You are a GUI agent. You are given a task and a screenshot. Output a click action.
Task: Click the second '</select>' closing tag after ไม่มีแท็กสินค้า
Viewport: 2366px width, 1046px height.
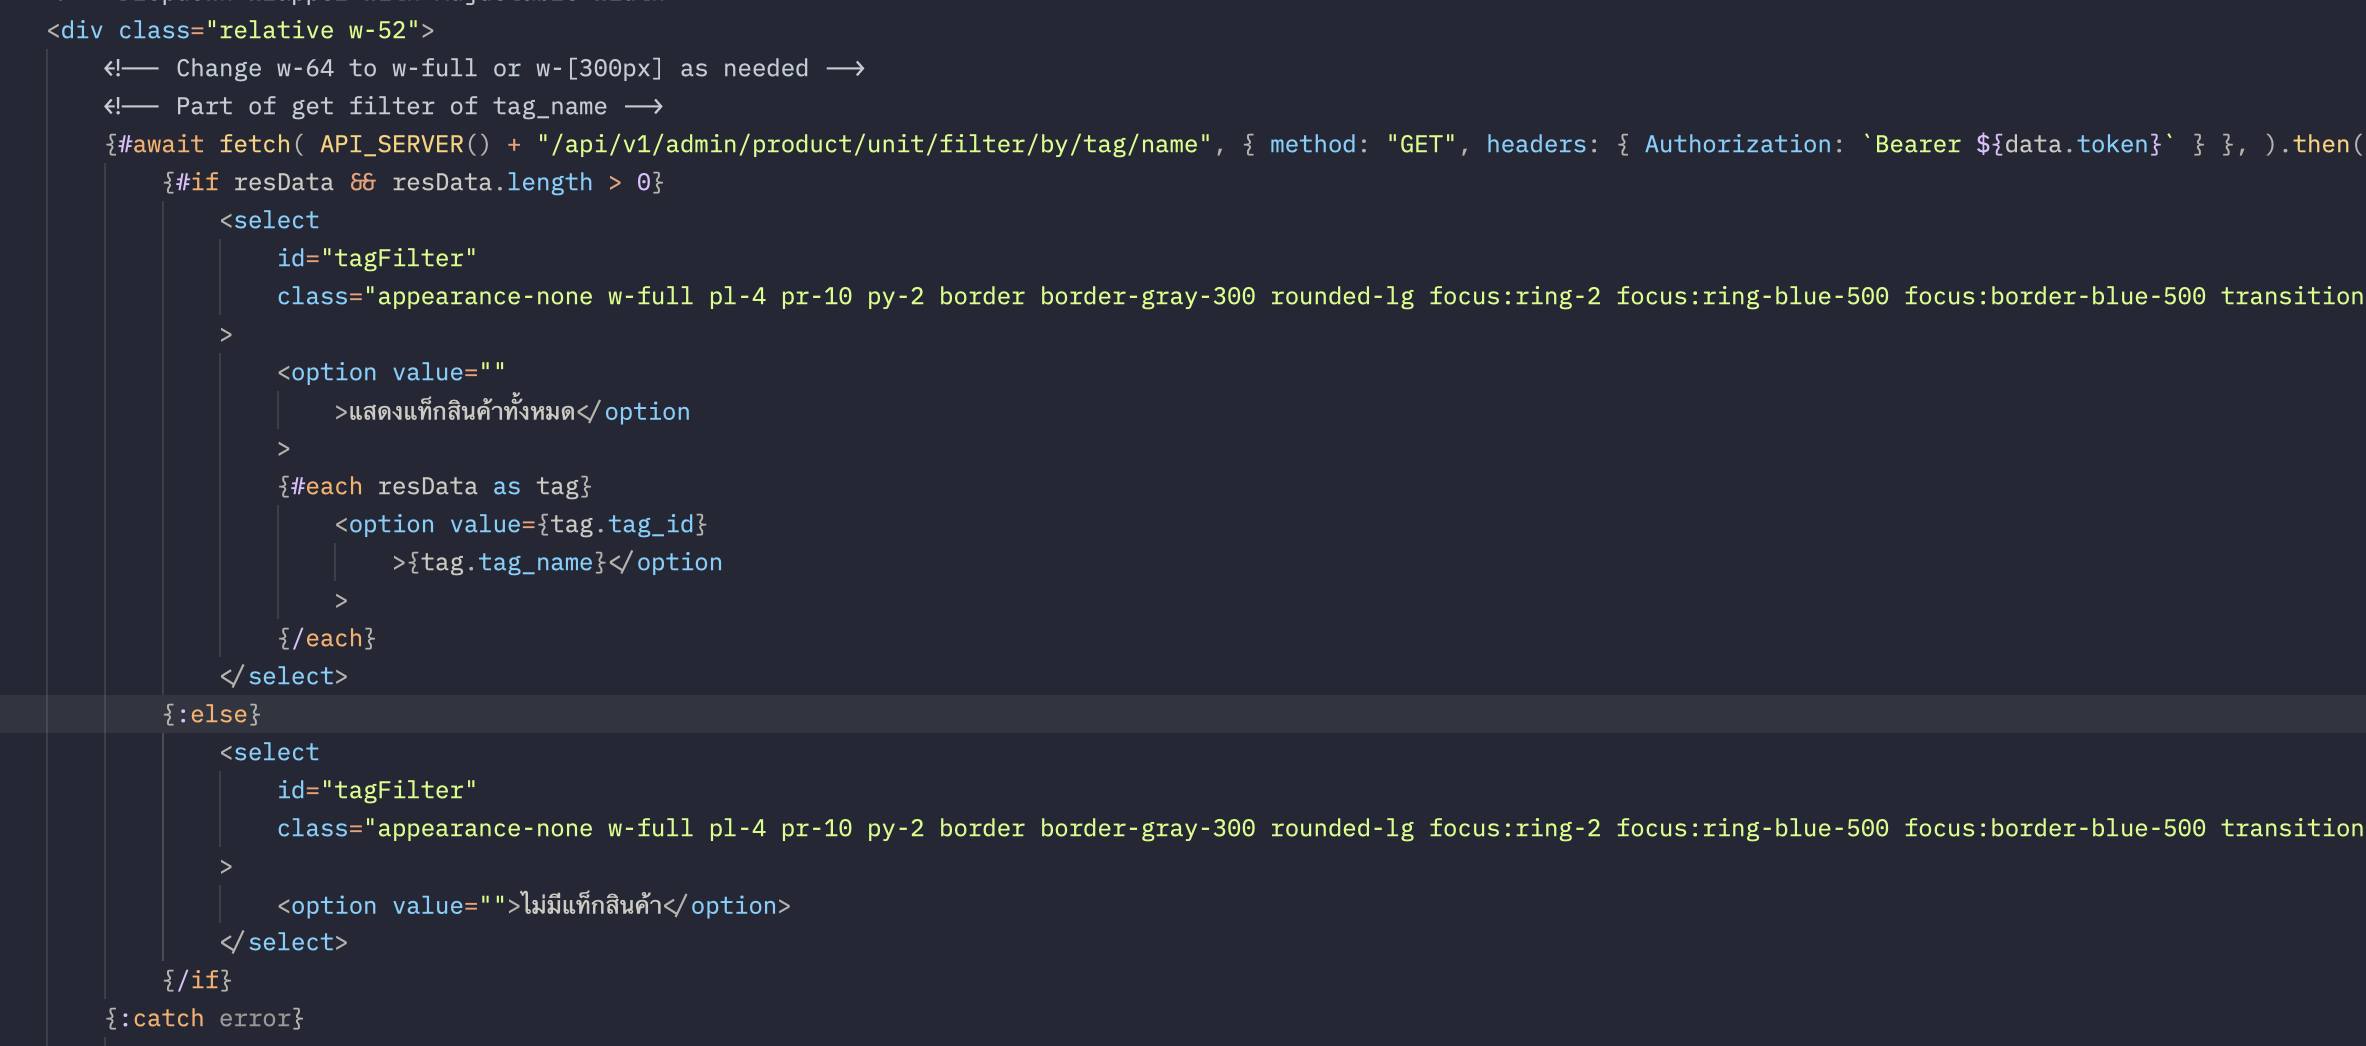pos(284,942)
